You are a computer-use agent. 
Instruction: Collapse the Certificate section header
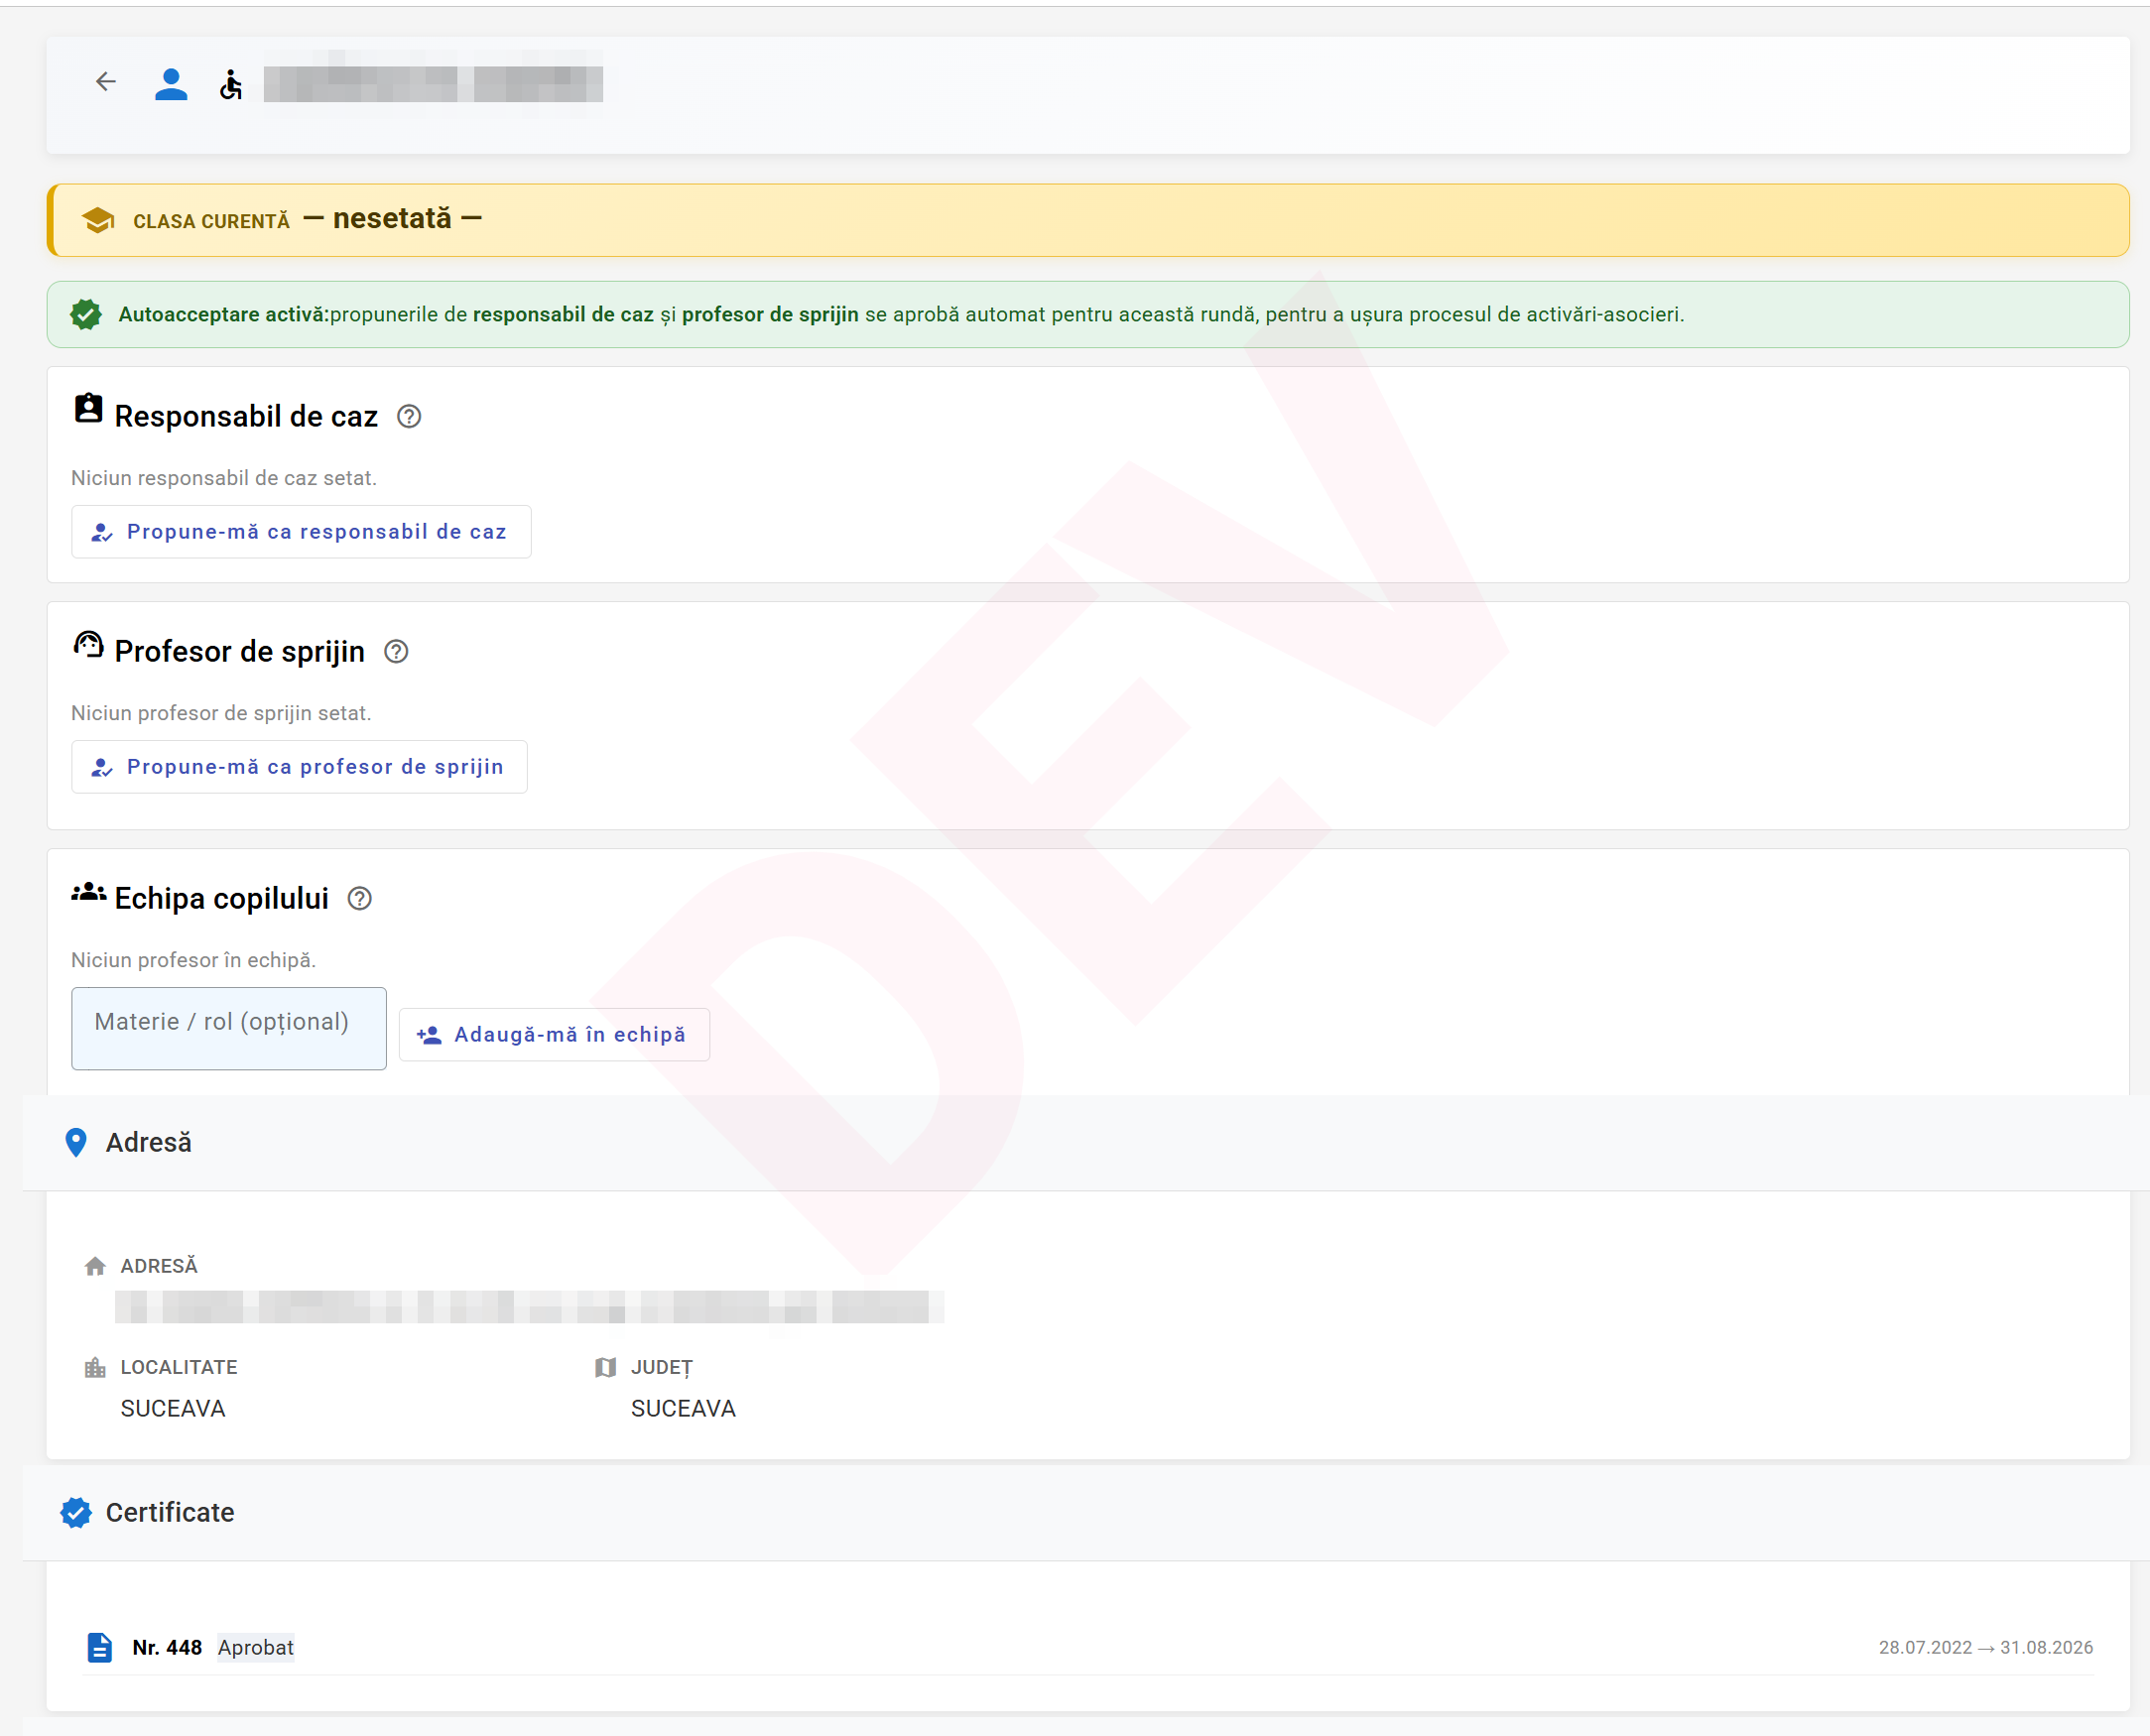tap(1086, 1513)
